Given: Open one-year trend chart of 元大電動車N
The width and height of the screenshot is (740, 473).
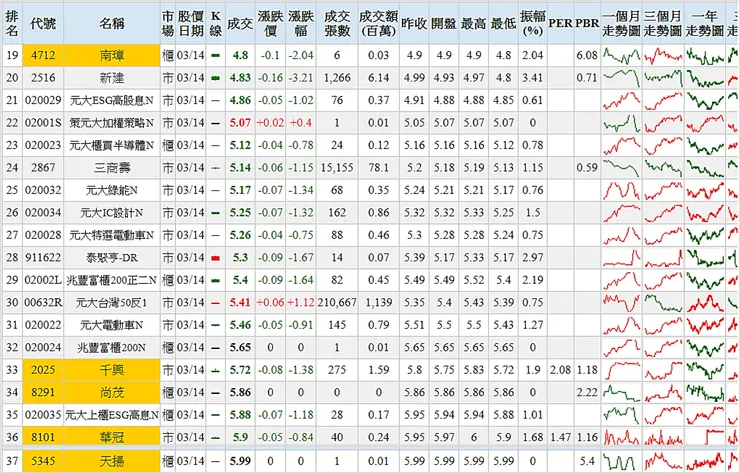Looking at the screenshot, I should tap(705, 325).
